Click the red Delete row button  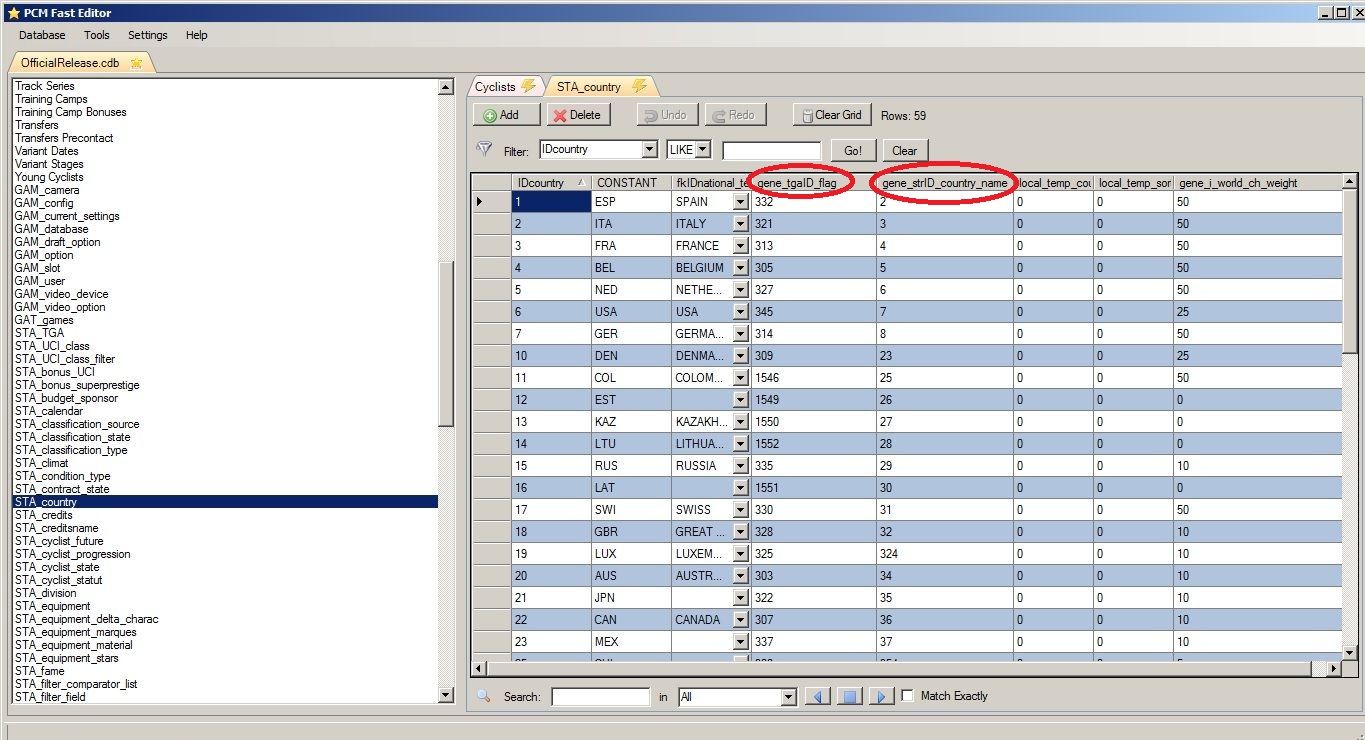[577, 115]
